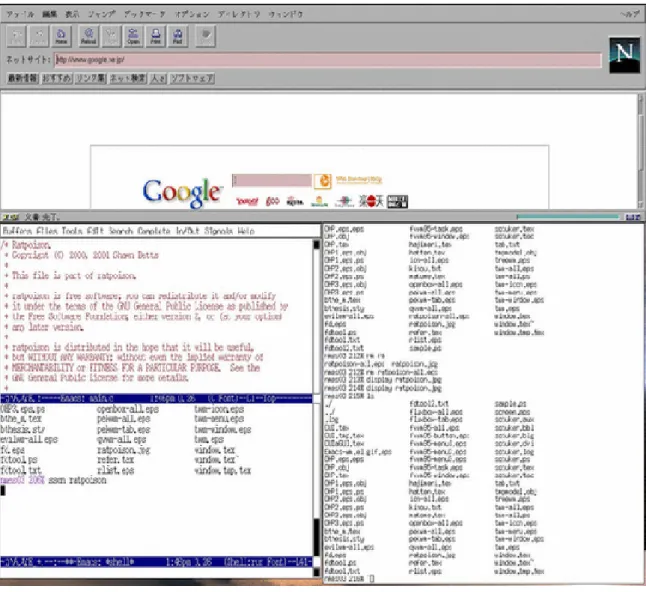The image size is (646, 592).
Task: Click the Rakuten logo on the Google page
Action: coord(371,201)
